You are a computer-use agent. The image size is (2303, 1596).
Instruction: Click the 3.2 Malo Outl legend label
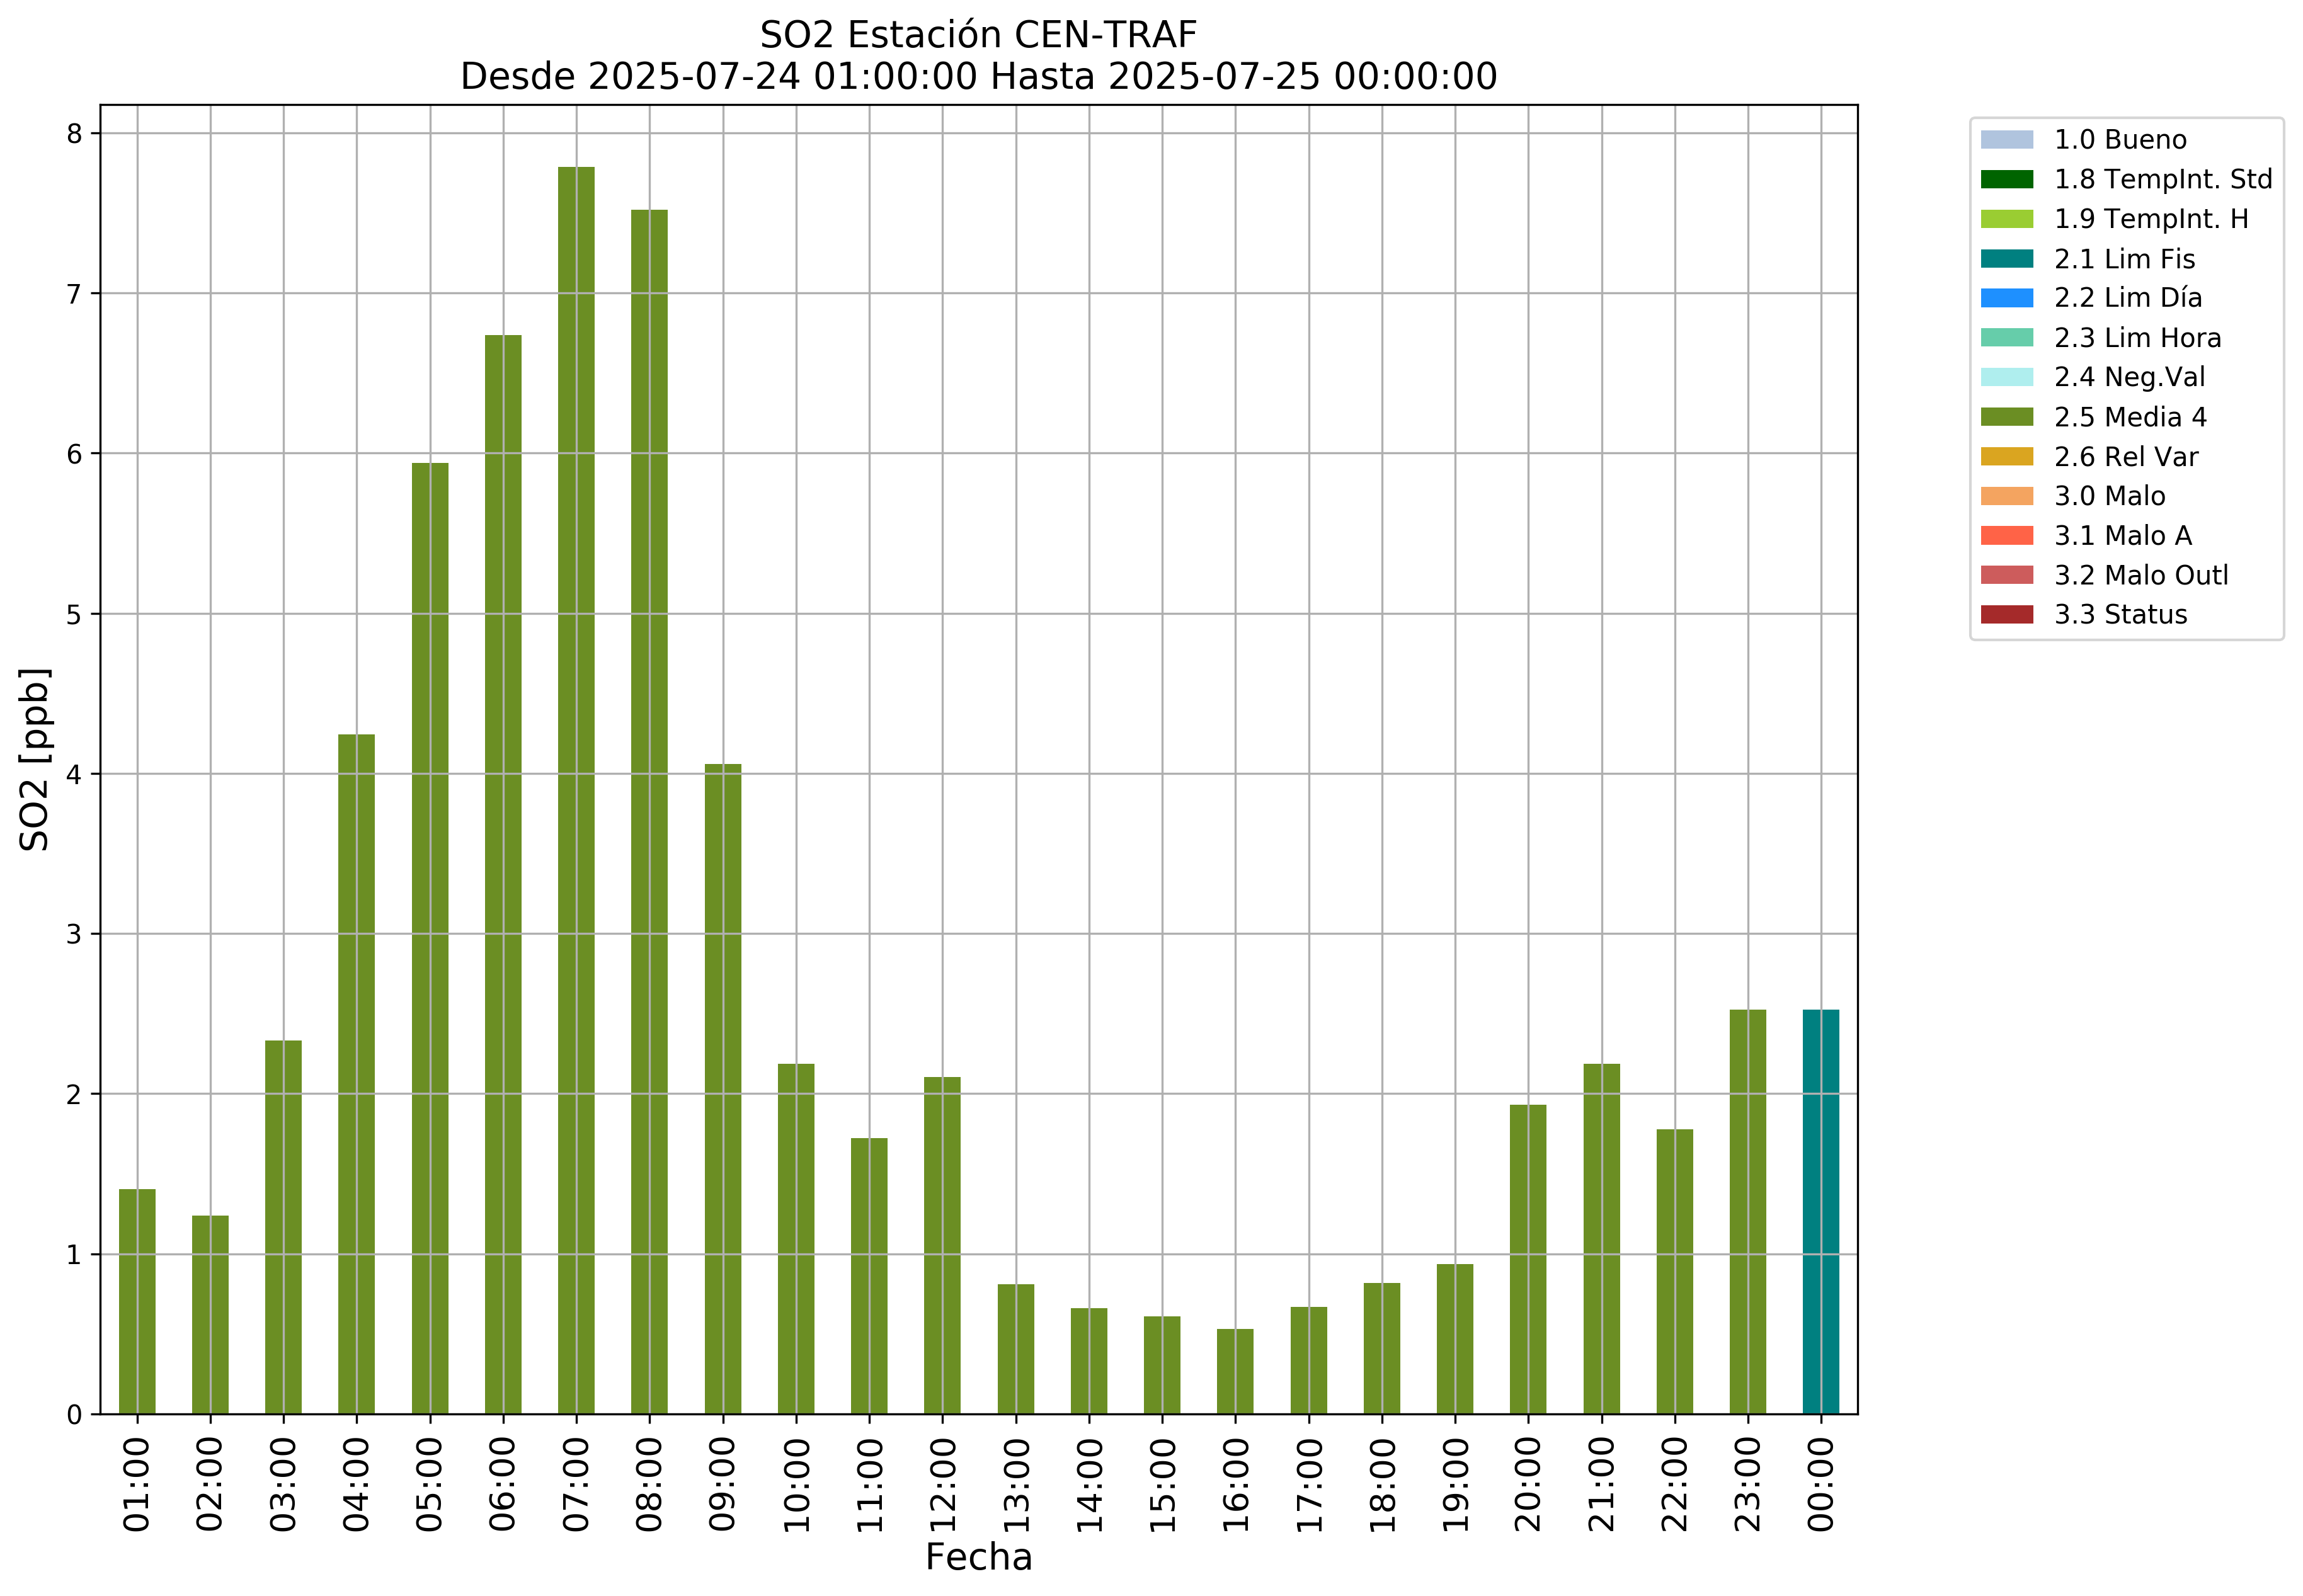pos(2141,575)
